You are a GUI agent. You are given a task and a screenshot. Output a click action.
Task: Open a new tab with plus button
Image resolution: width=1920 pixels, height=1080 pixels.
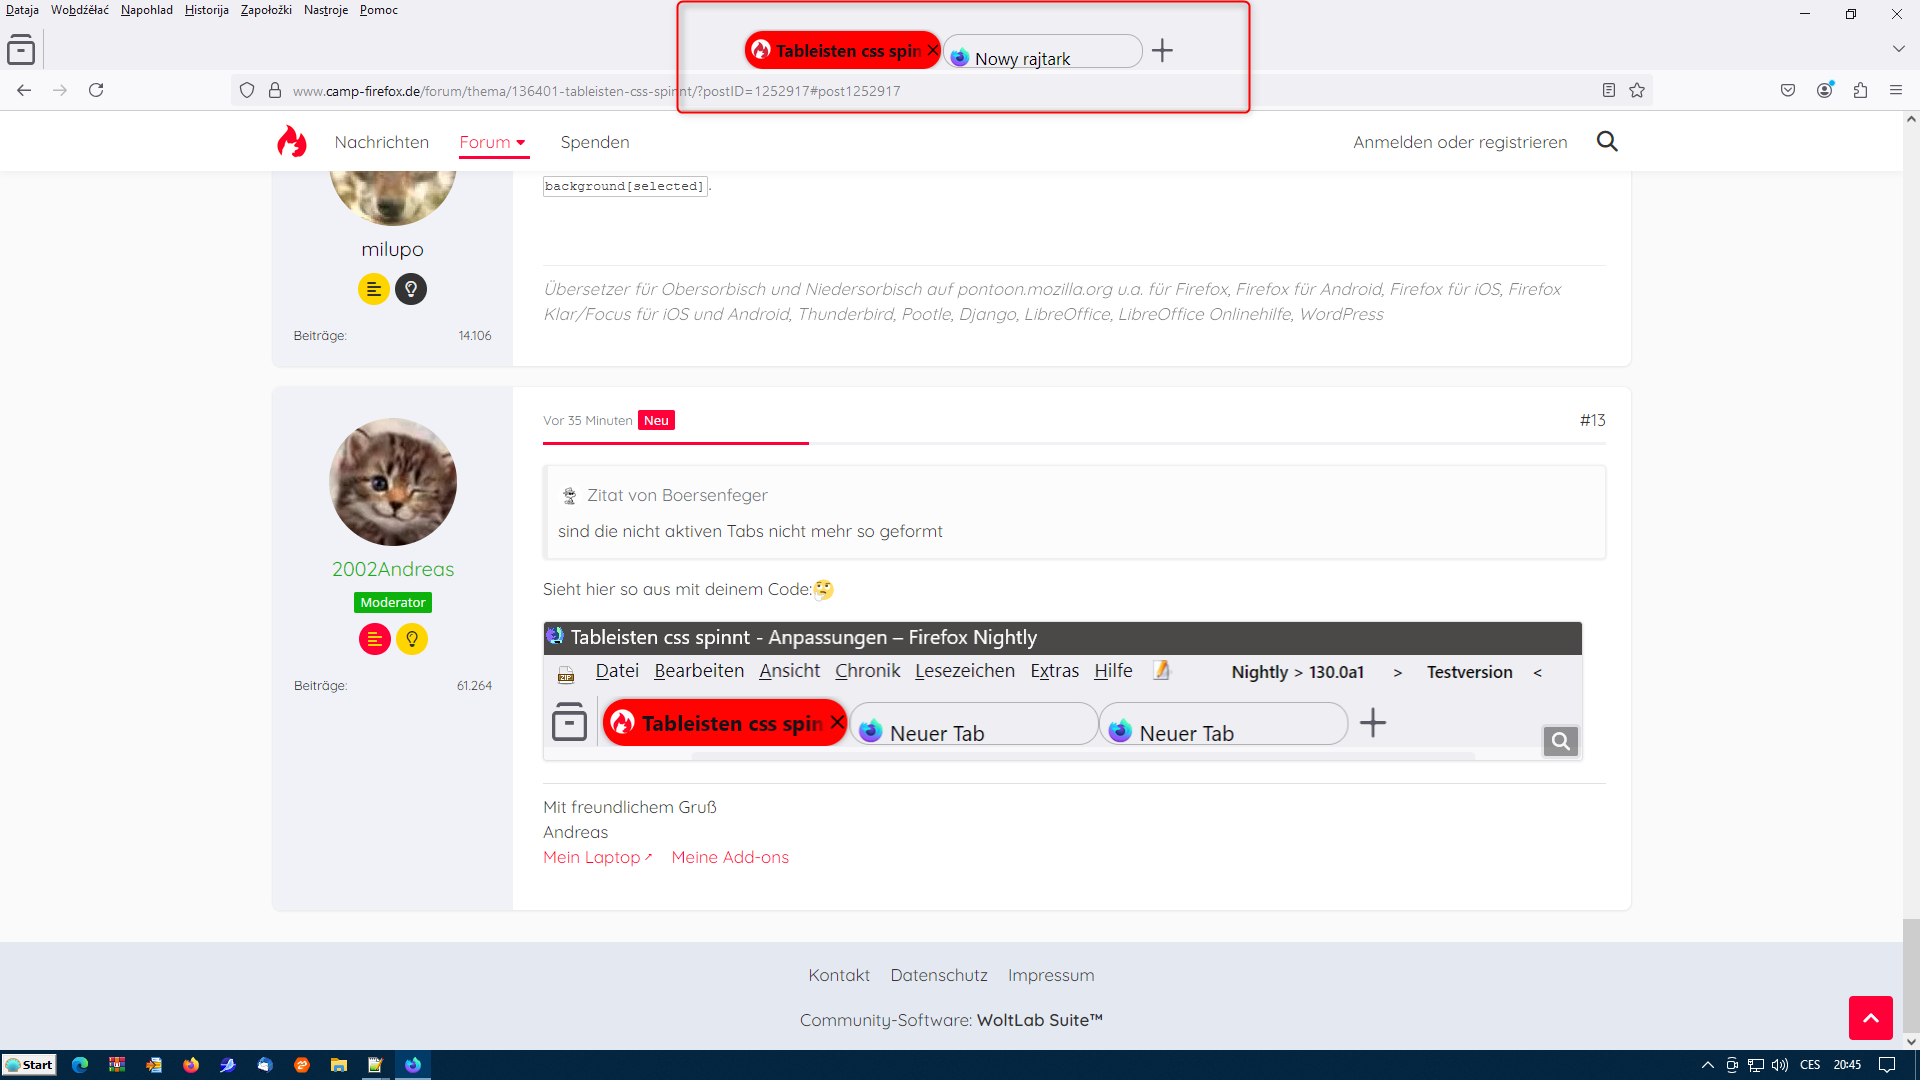tap(1162, 51)
